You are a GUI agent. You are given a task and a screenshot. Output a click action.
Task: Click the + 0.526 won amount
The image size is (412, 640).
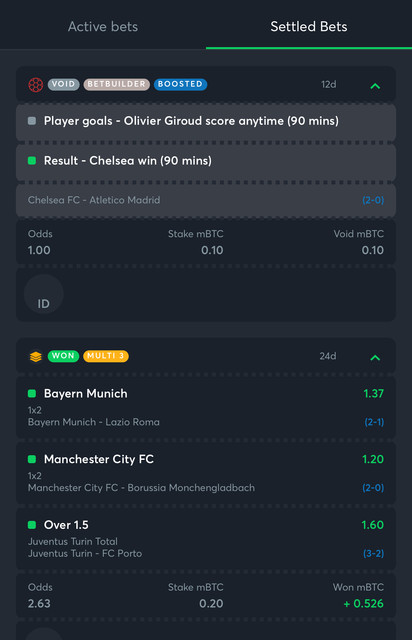click(x=363, y=603)
